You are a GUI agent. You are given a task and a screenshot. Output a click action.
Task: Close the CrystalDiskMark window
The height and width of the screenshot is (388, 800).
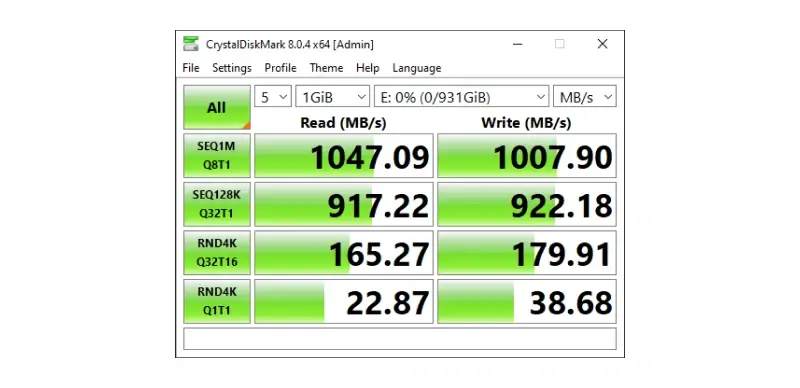point(603,44)
